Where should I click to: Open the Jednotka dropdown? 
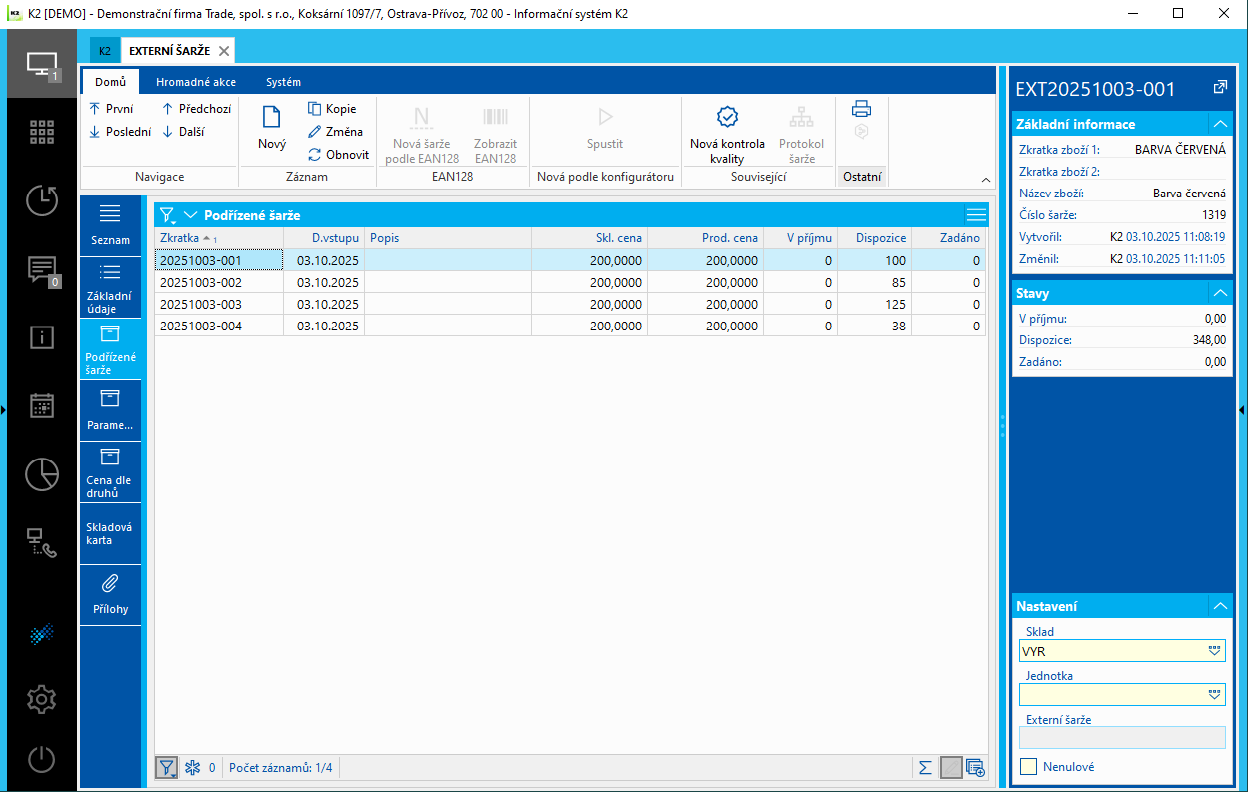(x=1215, y=695)
